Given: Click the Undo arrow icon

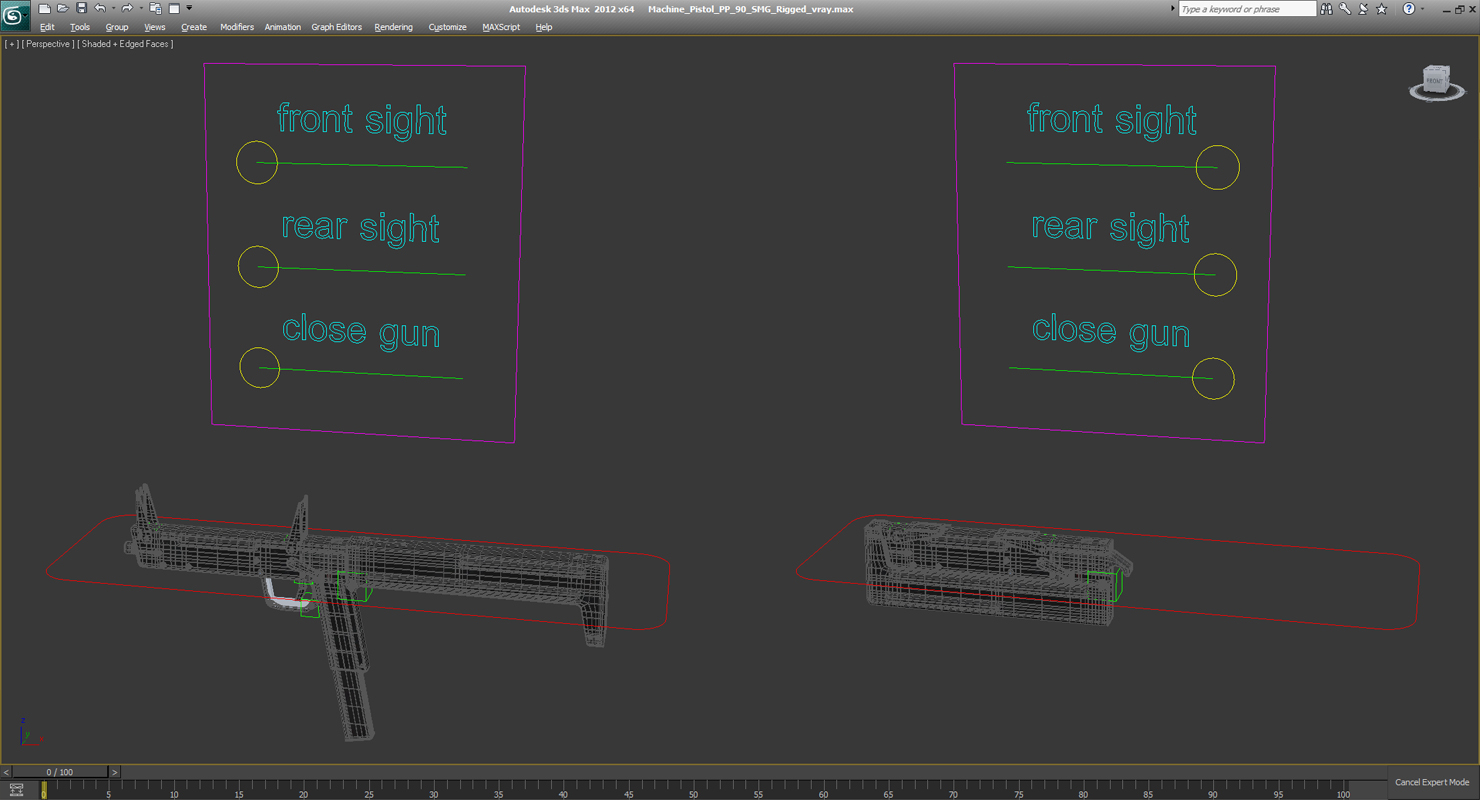Looking at the screenshot, I should click(100, 8).
